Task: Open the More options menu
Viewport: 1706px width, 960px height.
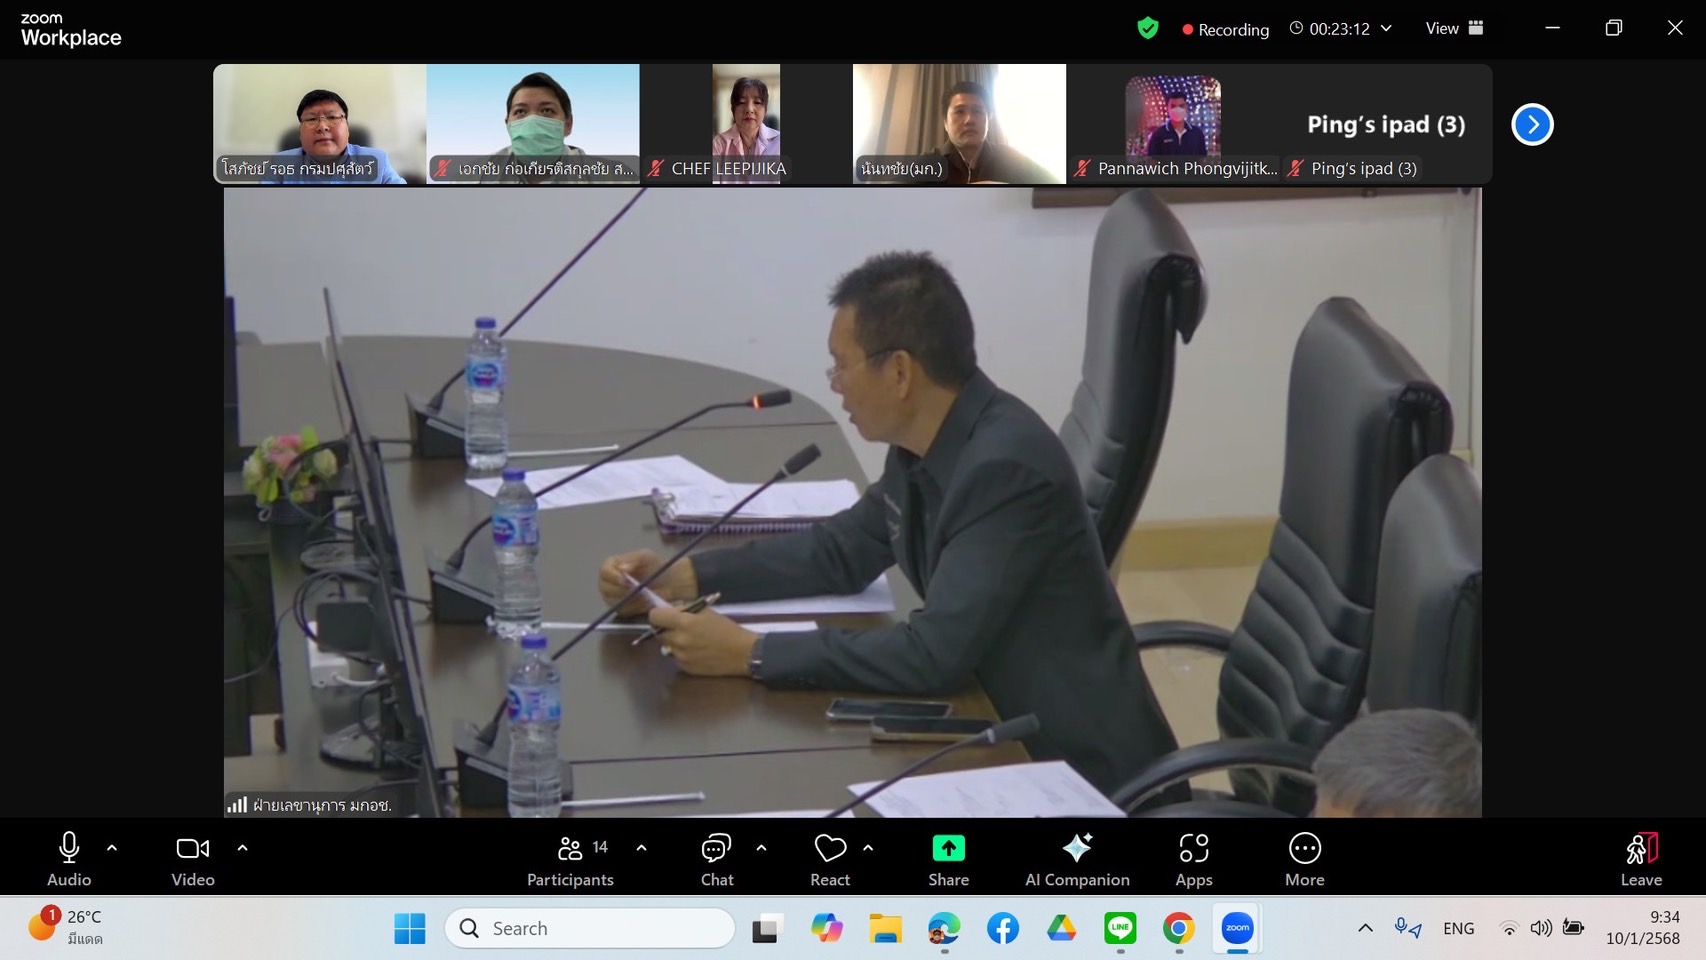Action: (1304, 859)
